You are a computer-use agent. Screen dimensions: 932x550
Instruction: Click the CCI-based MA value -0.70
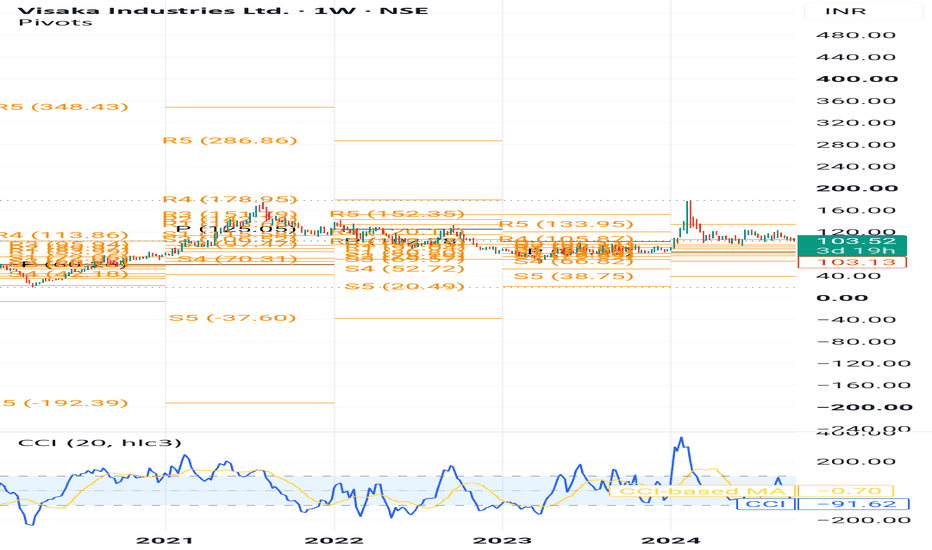[x=845, y=491]
